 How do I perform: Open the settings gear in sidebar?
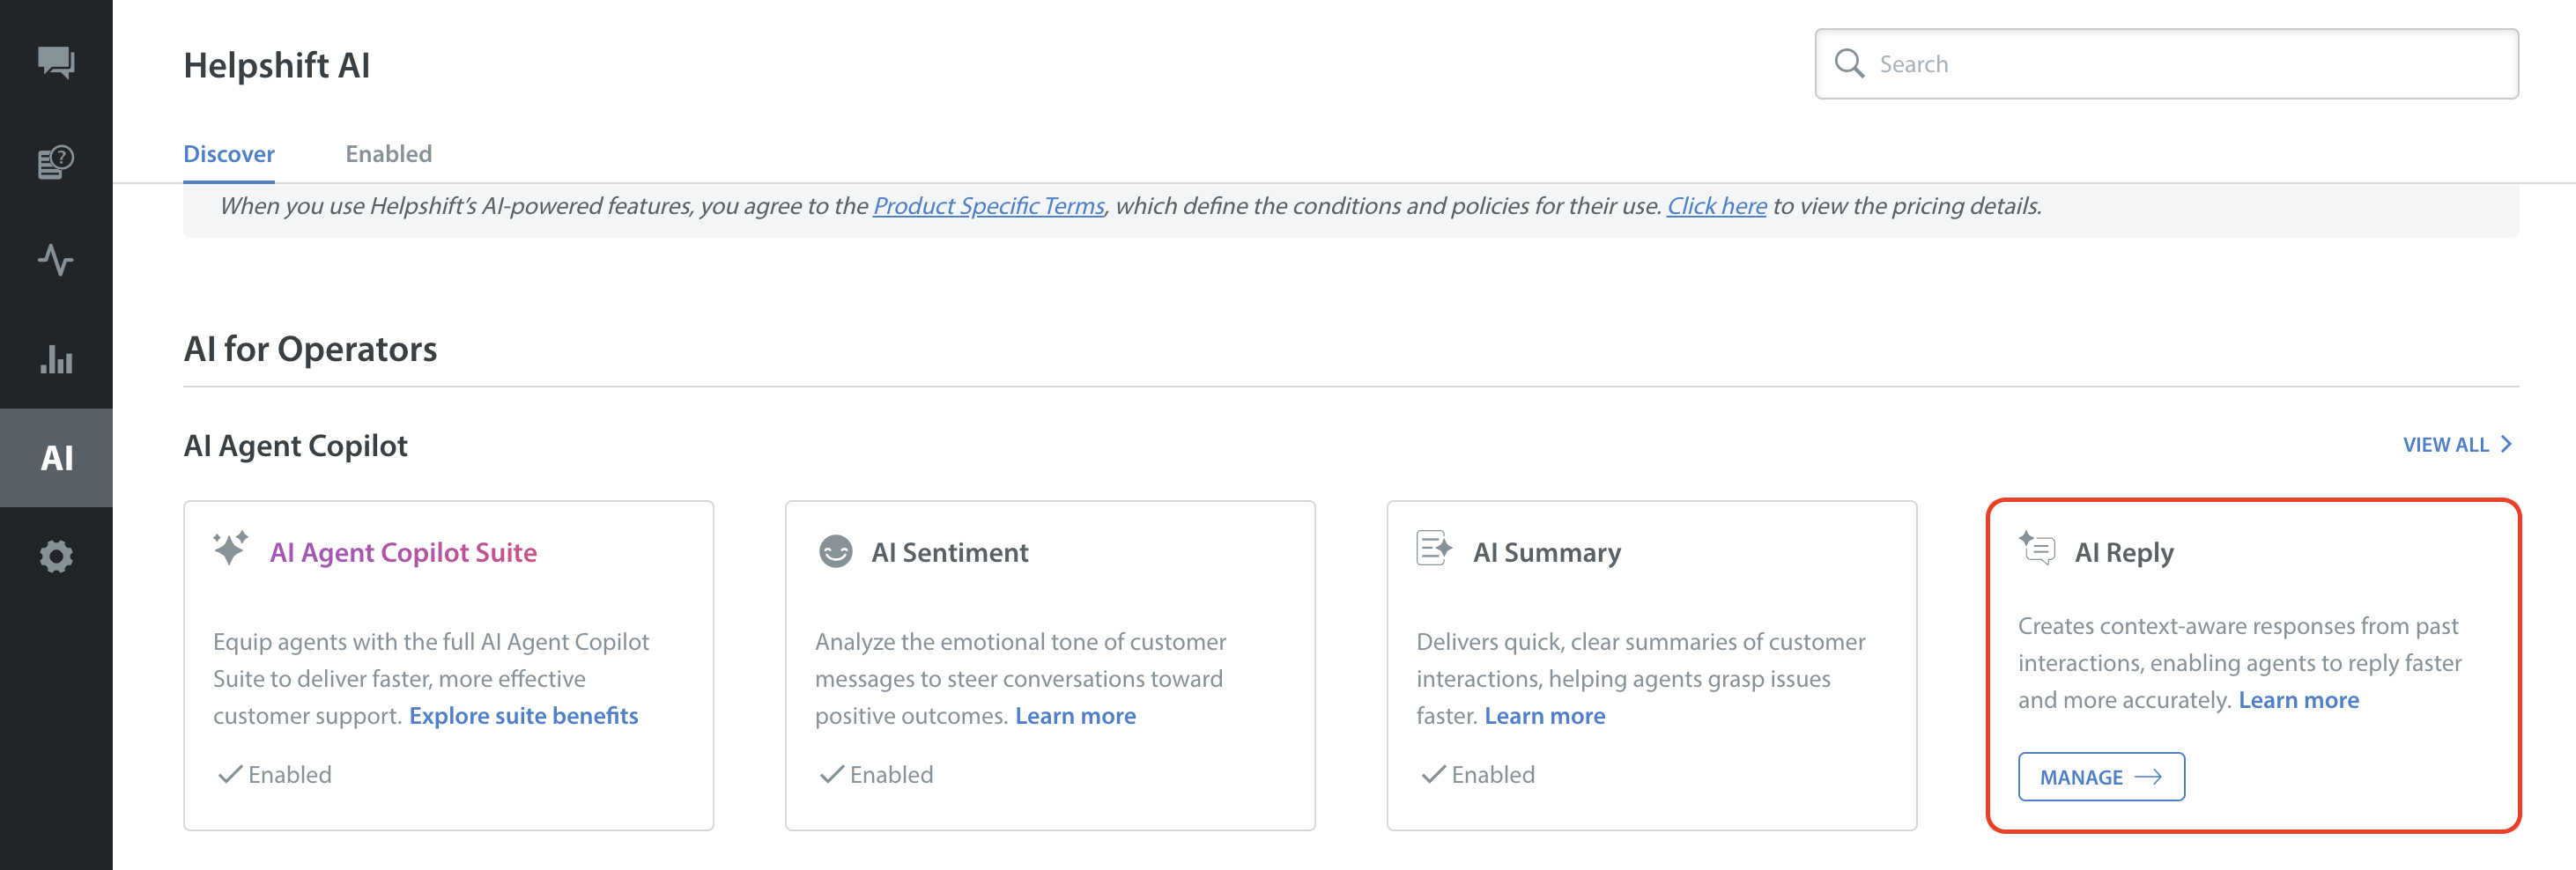[56, 556]
